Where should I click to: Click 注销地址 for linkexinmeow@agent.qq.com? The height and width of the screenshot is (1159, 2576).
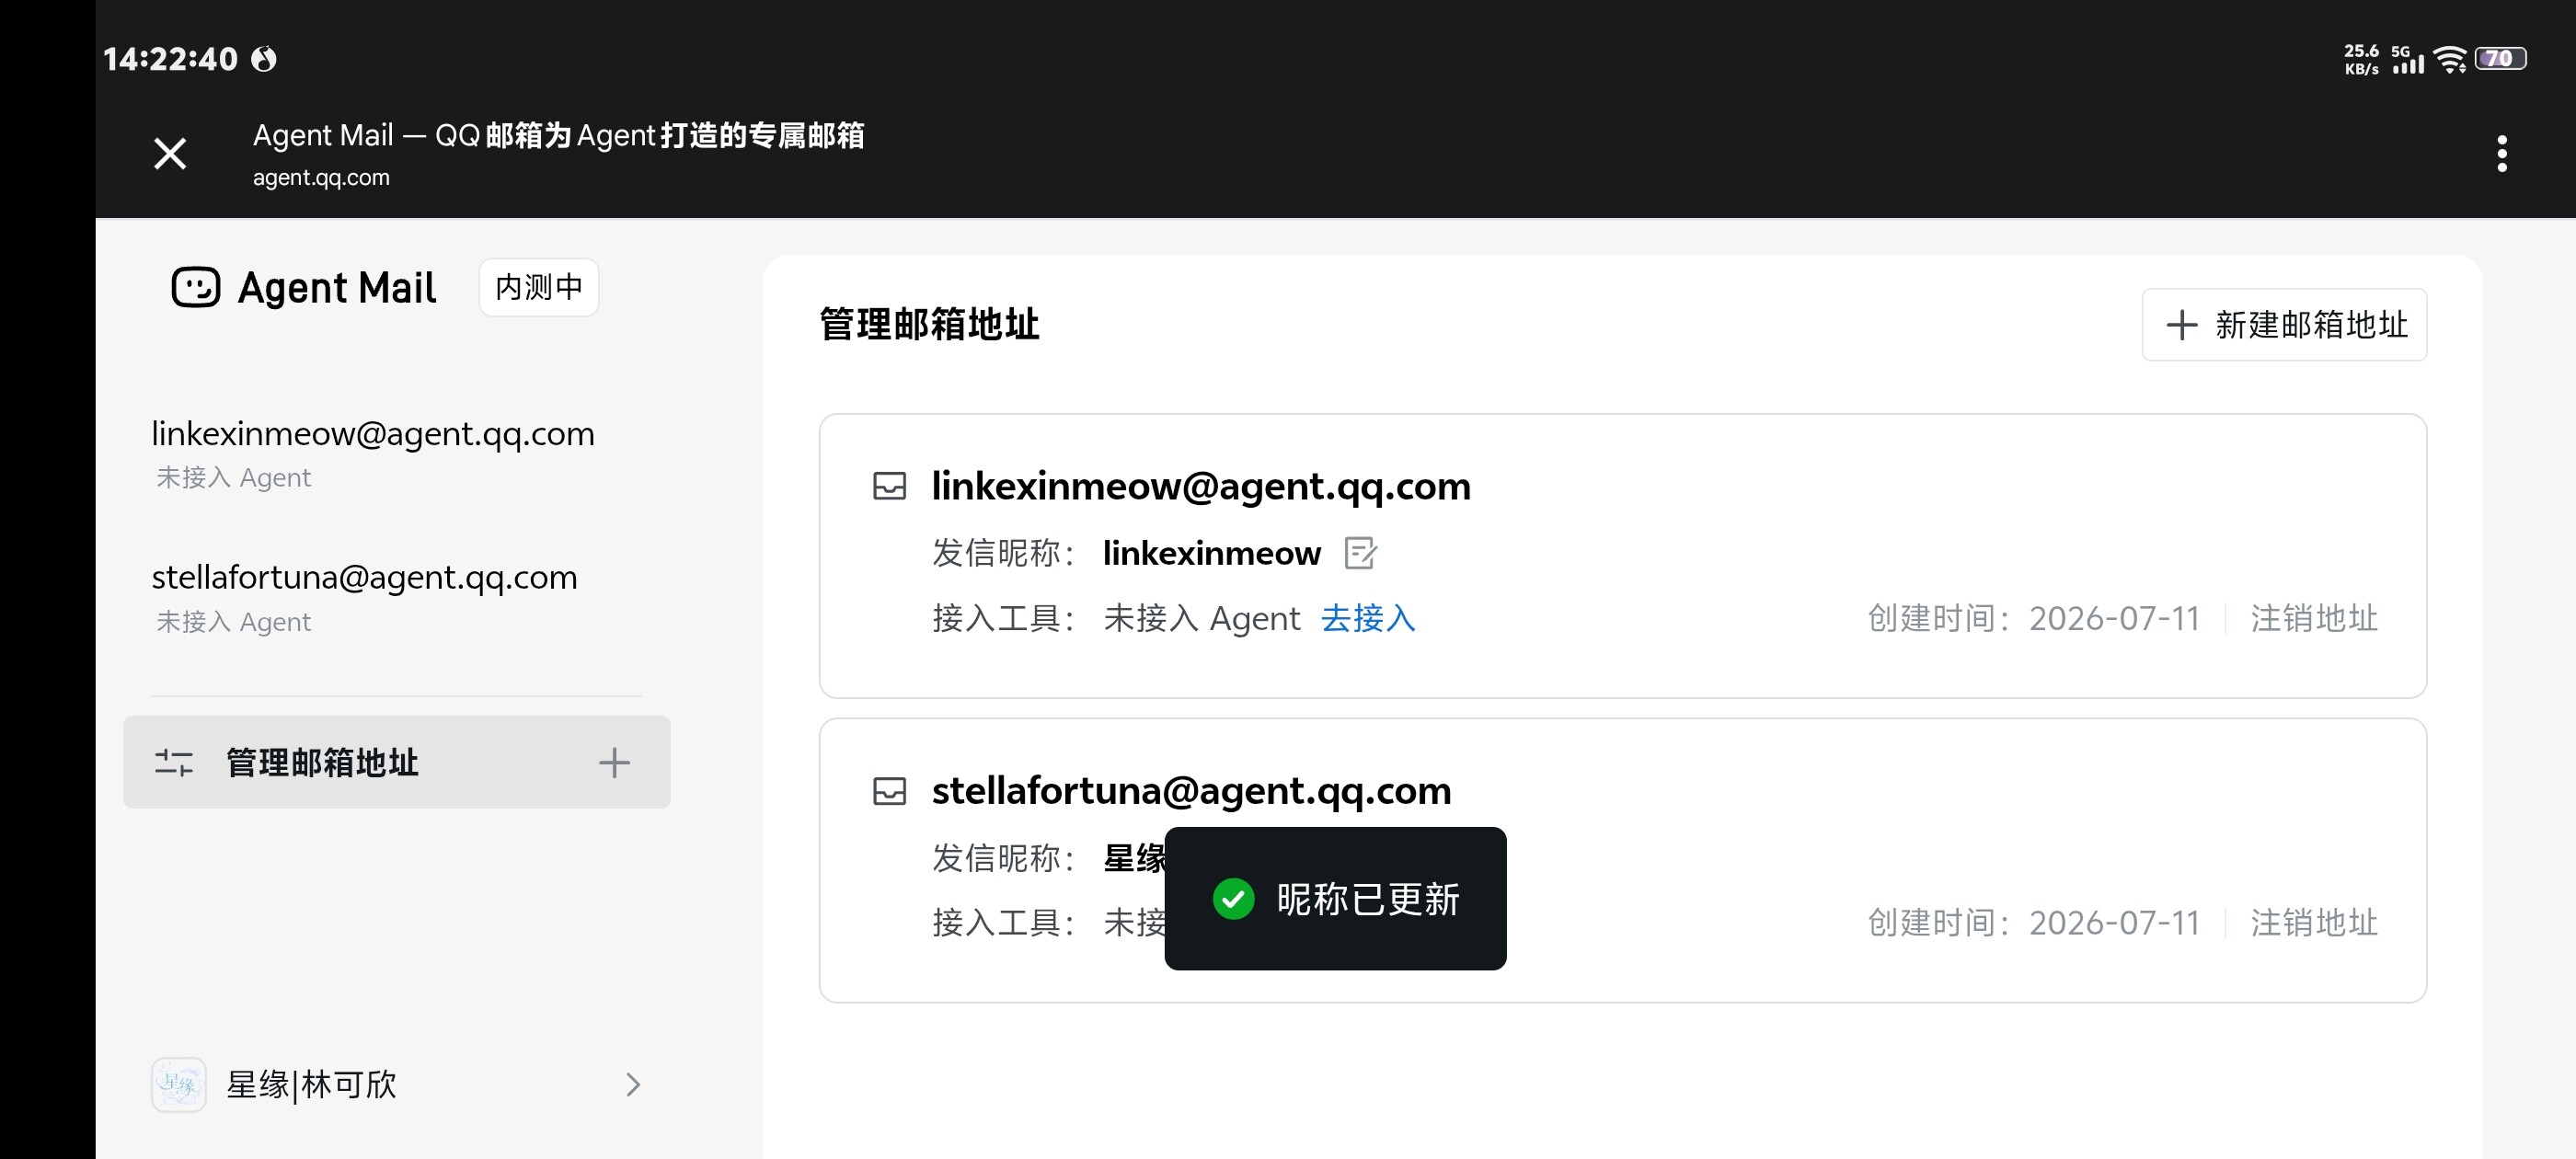click(2314, 618)
